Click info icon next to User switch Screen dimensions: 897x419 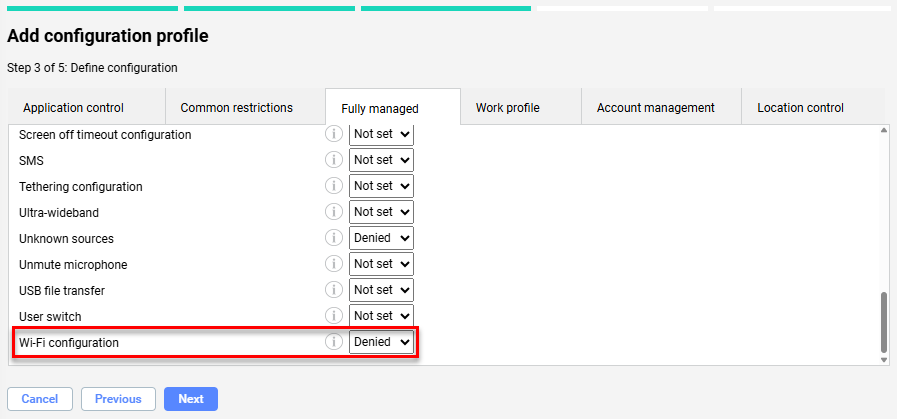(x=334, y=316)
